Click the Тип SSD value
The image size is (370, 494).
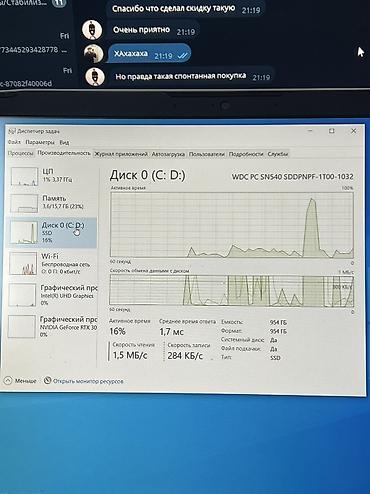[x=275, y=358]
